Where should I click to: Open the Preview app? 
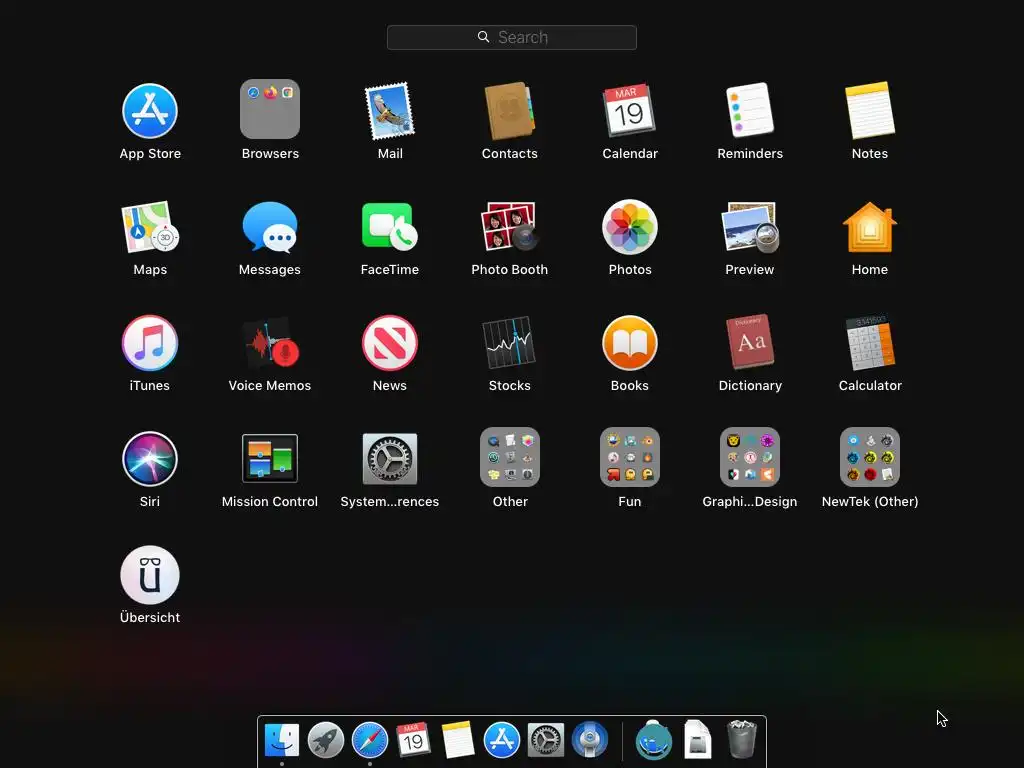[x=750, y=227]
